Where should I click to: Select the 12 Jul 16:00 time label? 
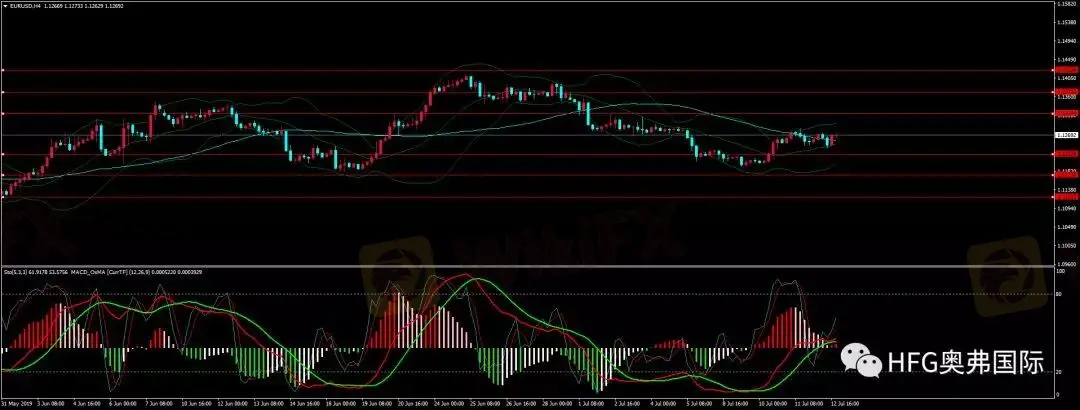click(x=845, y=403)
